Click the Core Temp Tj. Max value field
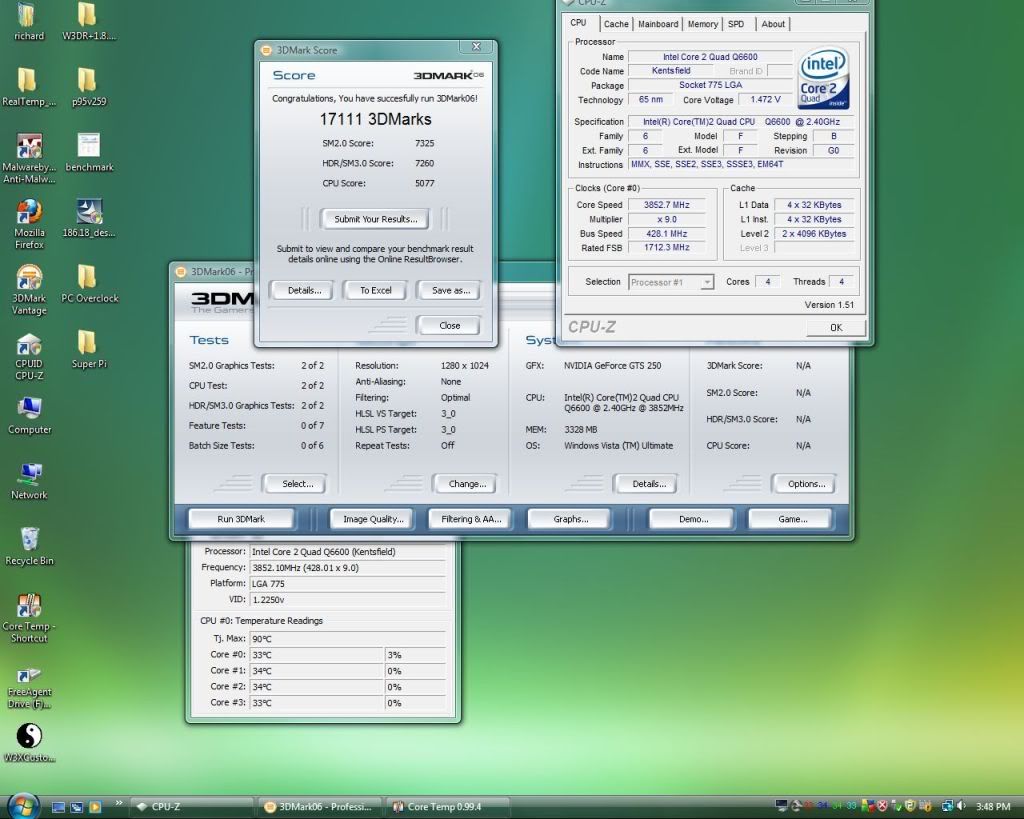 347,639
